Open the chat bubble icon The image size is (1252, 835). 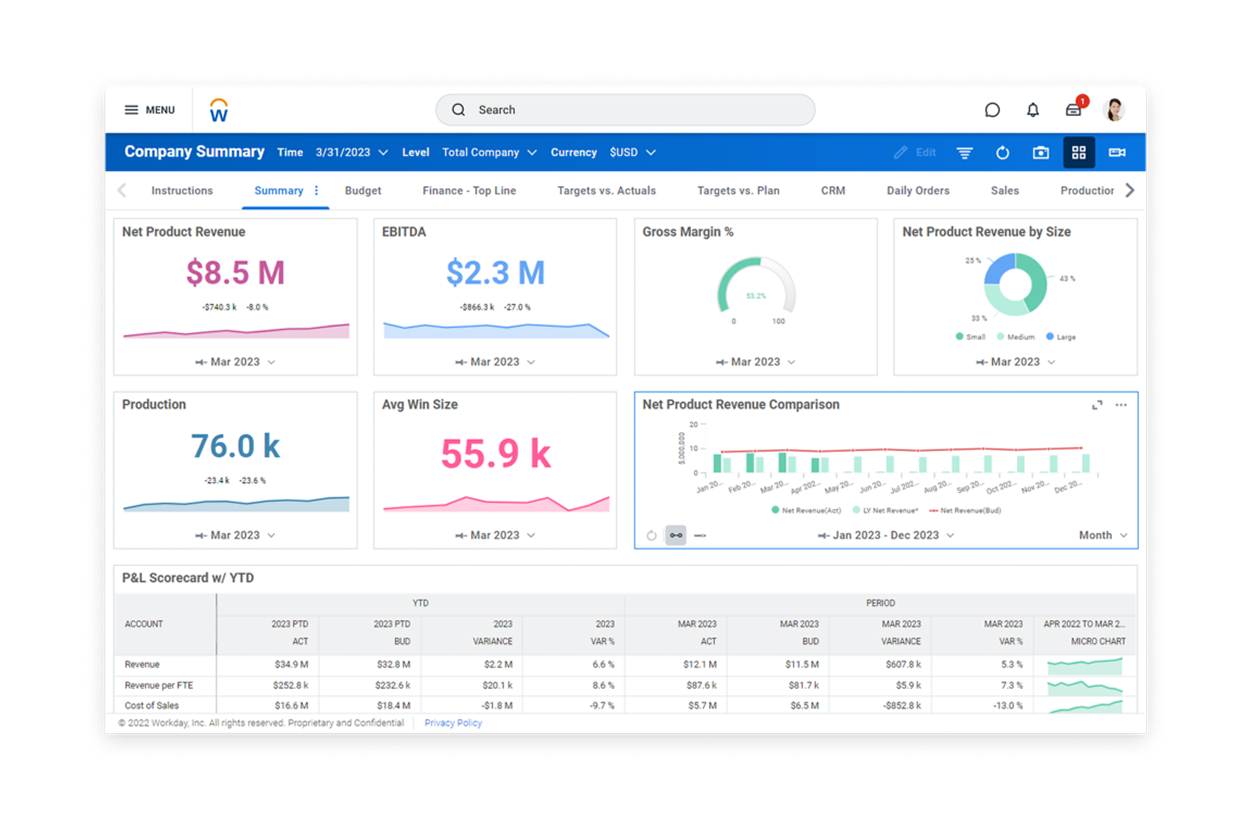992,110
